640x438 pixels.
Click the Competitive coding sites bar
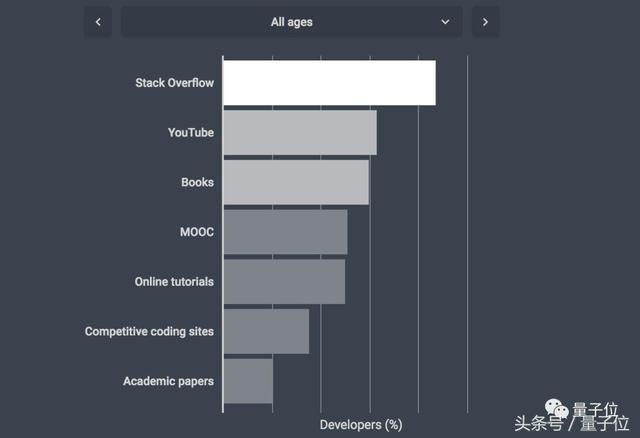266,331
